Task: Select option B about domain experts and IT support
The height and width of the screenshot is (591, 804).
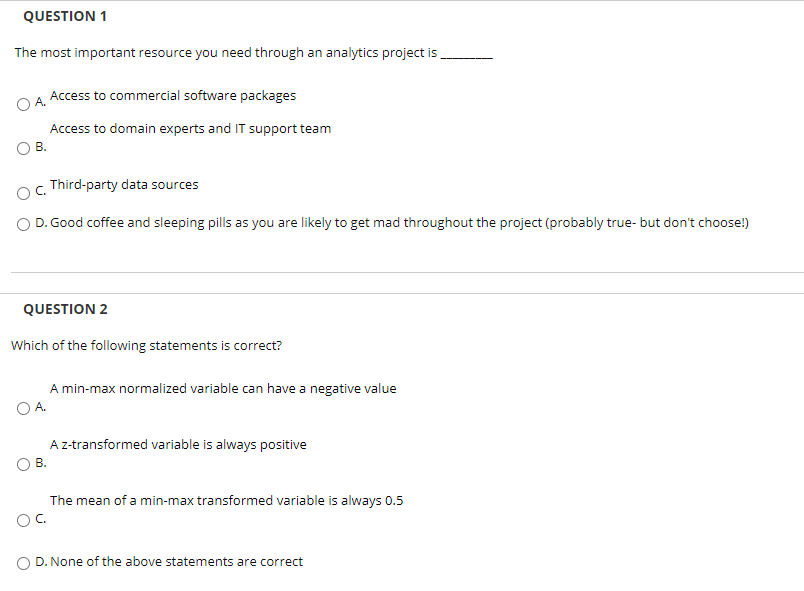Action: 22,148
